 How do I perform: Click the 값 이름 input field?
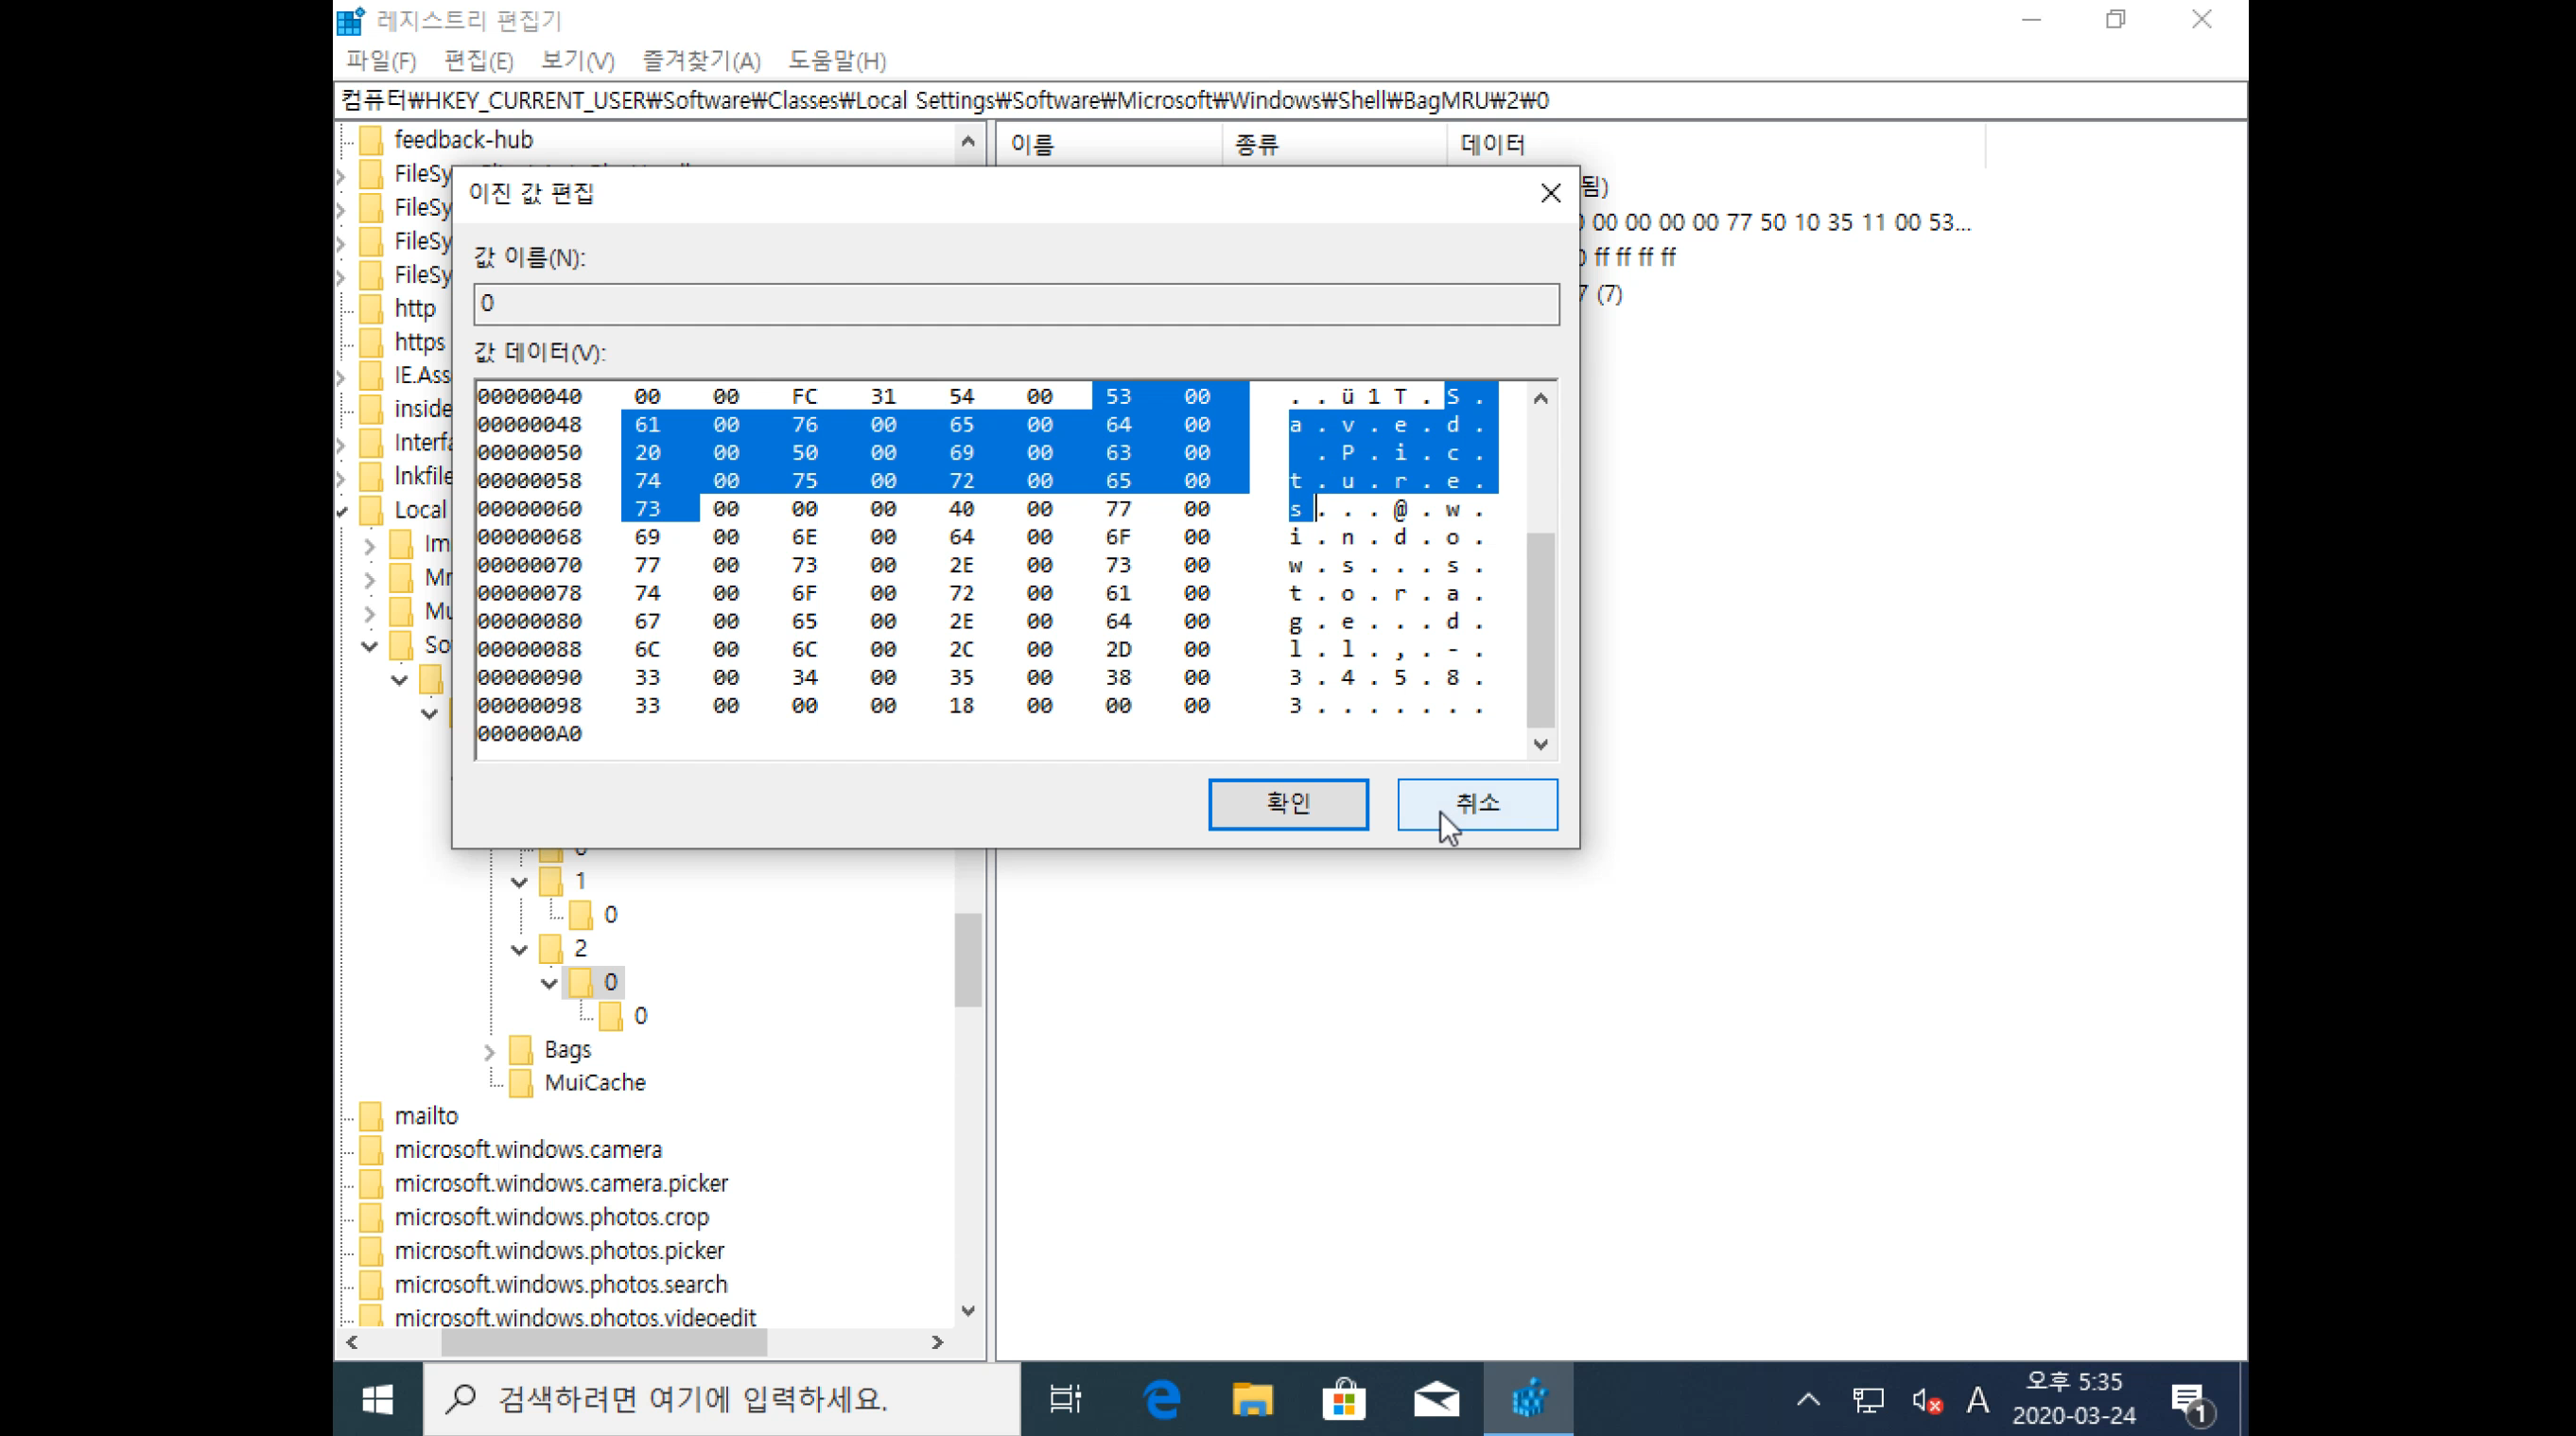click(x=1016, y=304)
